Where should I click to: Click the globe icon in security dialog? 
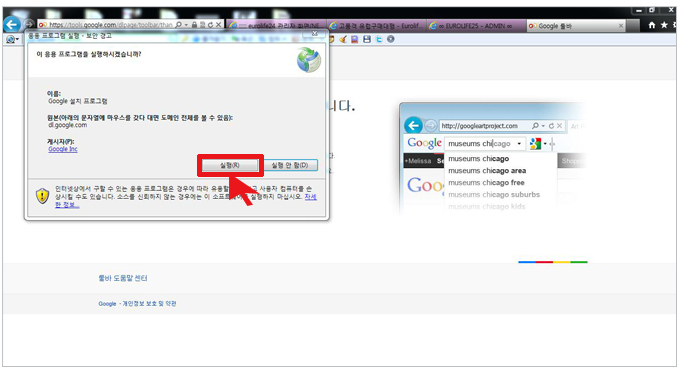[309, 60]
